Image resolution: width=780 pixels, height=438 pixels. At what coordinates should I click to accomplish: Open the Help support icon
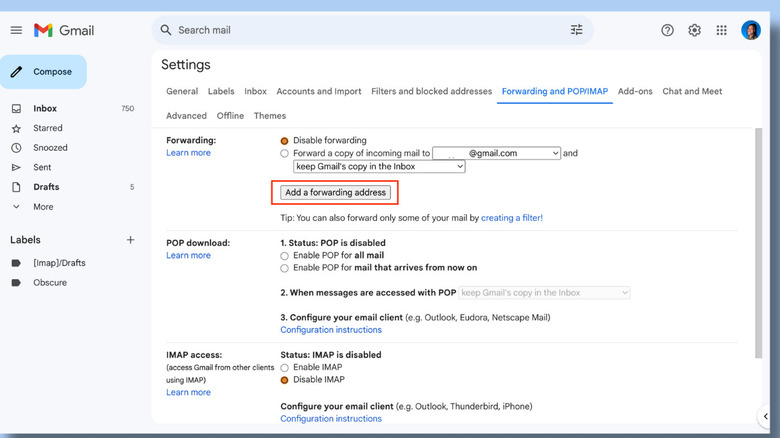pos(667,30)
